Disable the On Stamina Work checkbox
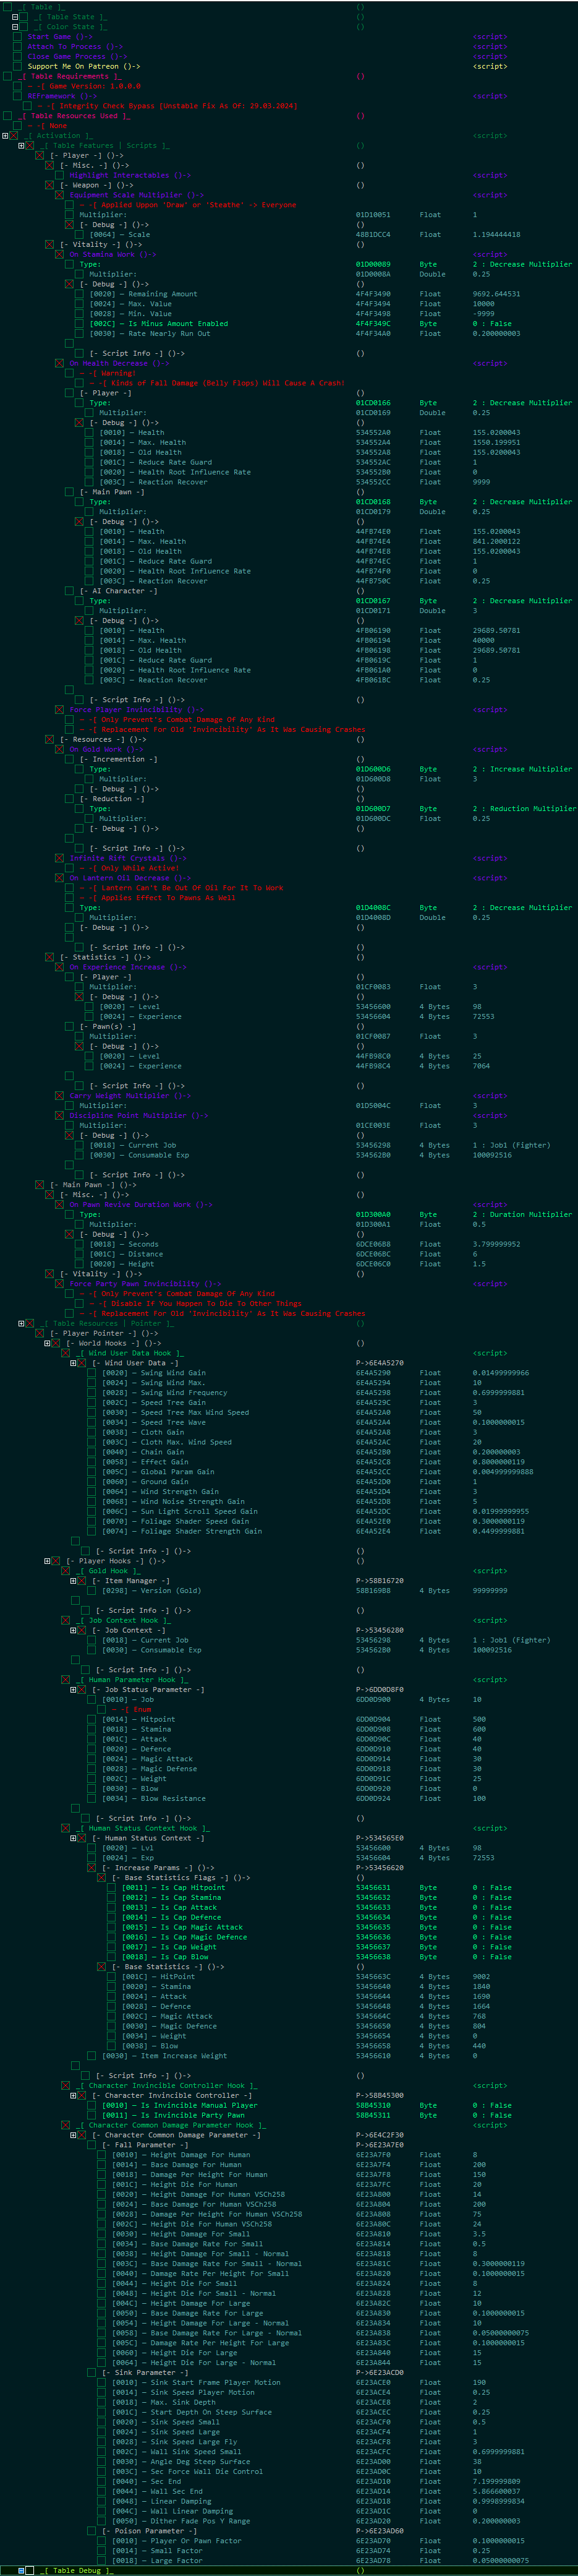Viewport: 578px width, 2576px height. [59, 254]
